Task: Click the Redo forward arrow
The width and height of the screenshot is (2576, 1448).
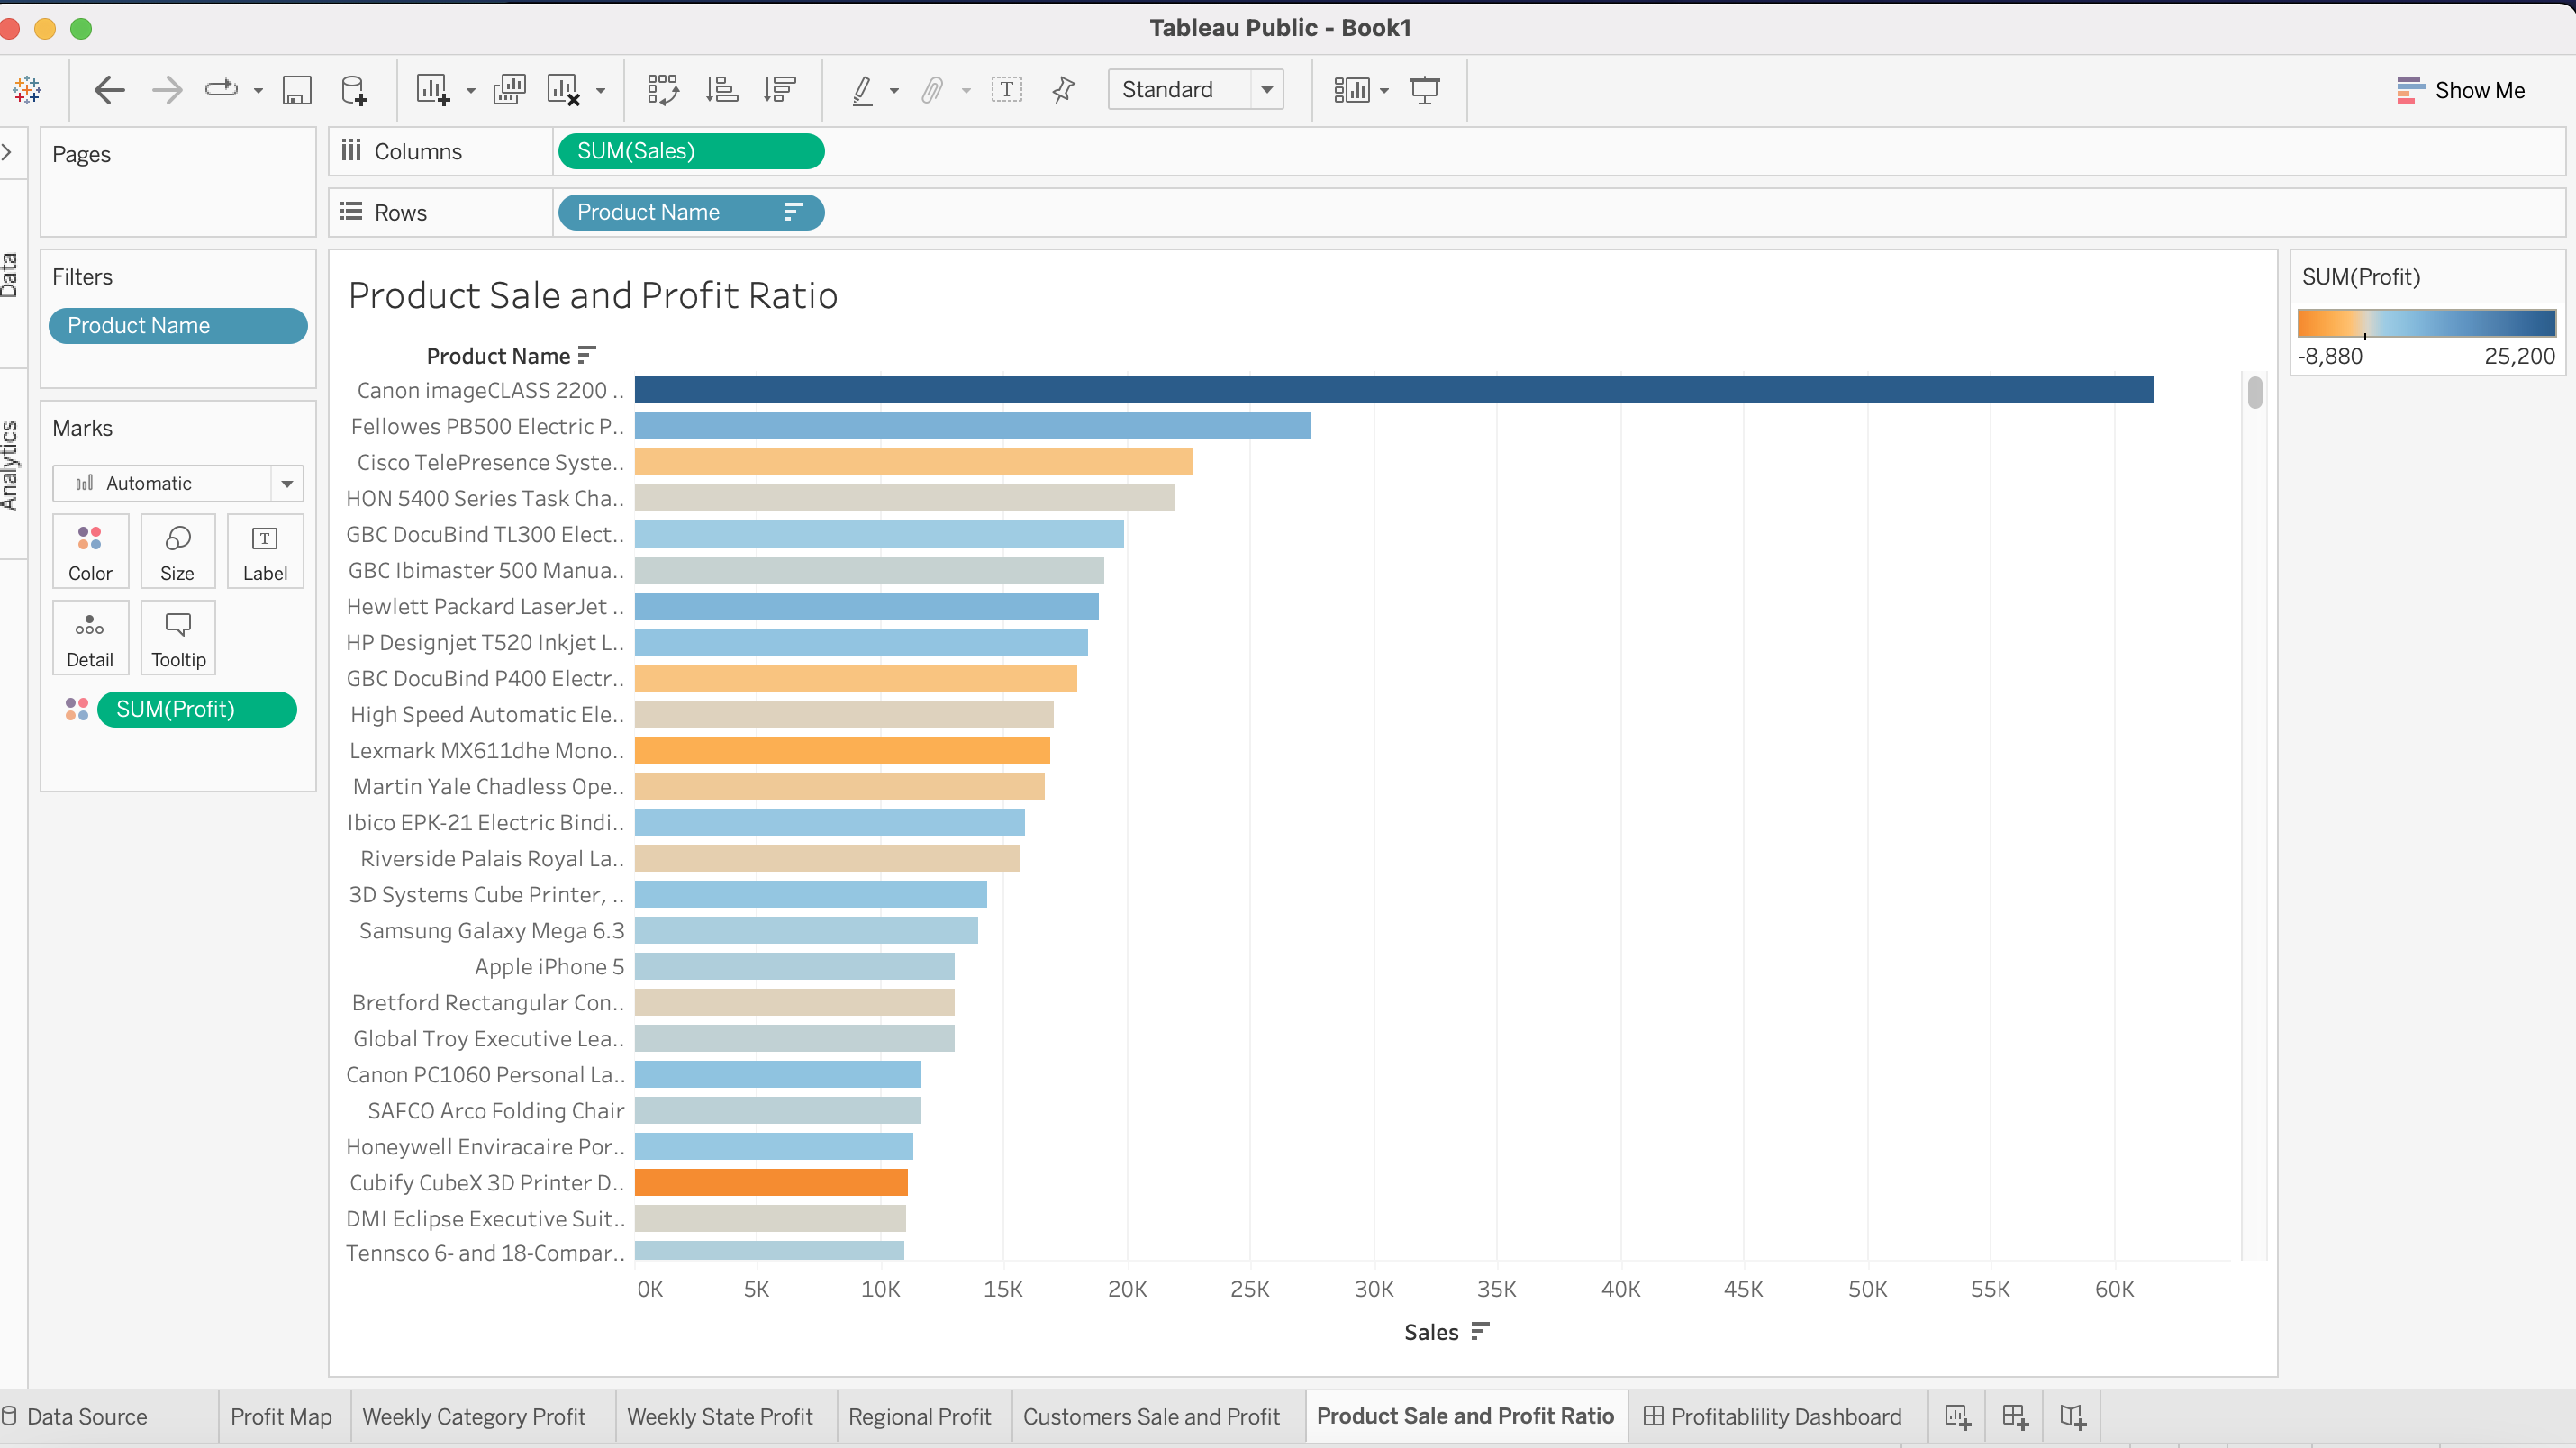Action: [x=167, y=90]
